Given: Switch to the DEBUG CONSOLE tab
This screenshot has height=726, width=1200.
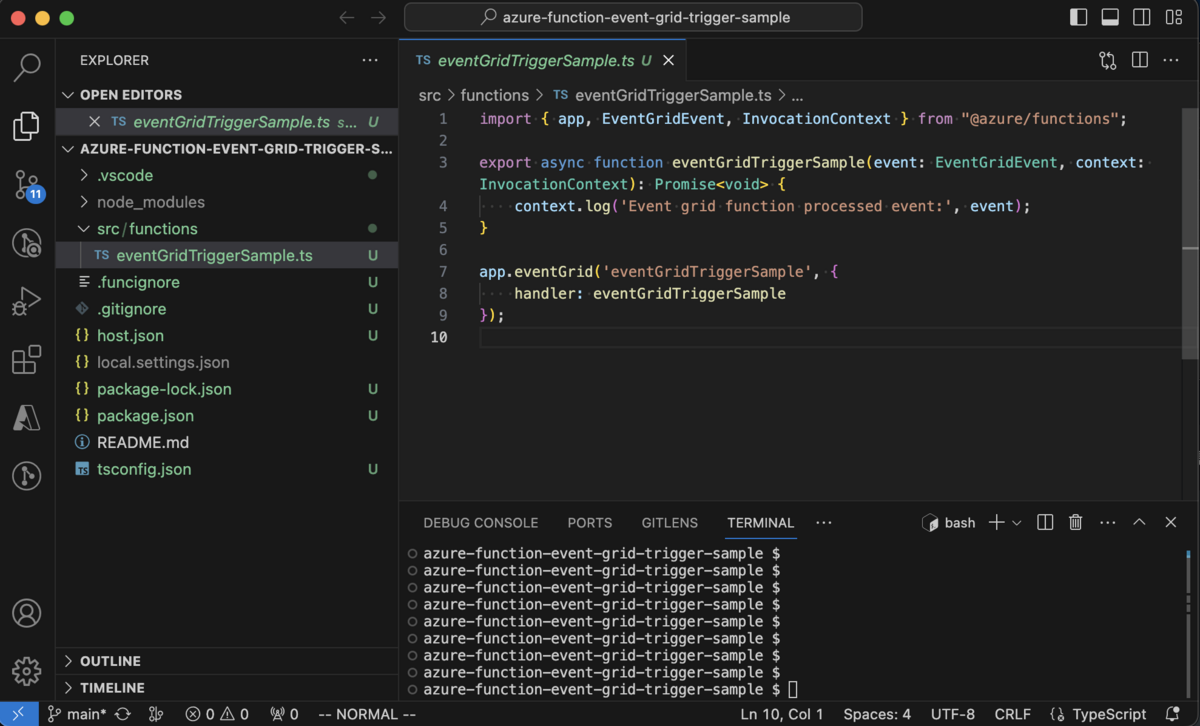Looking at the screenshot, I should point(480,522).
